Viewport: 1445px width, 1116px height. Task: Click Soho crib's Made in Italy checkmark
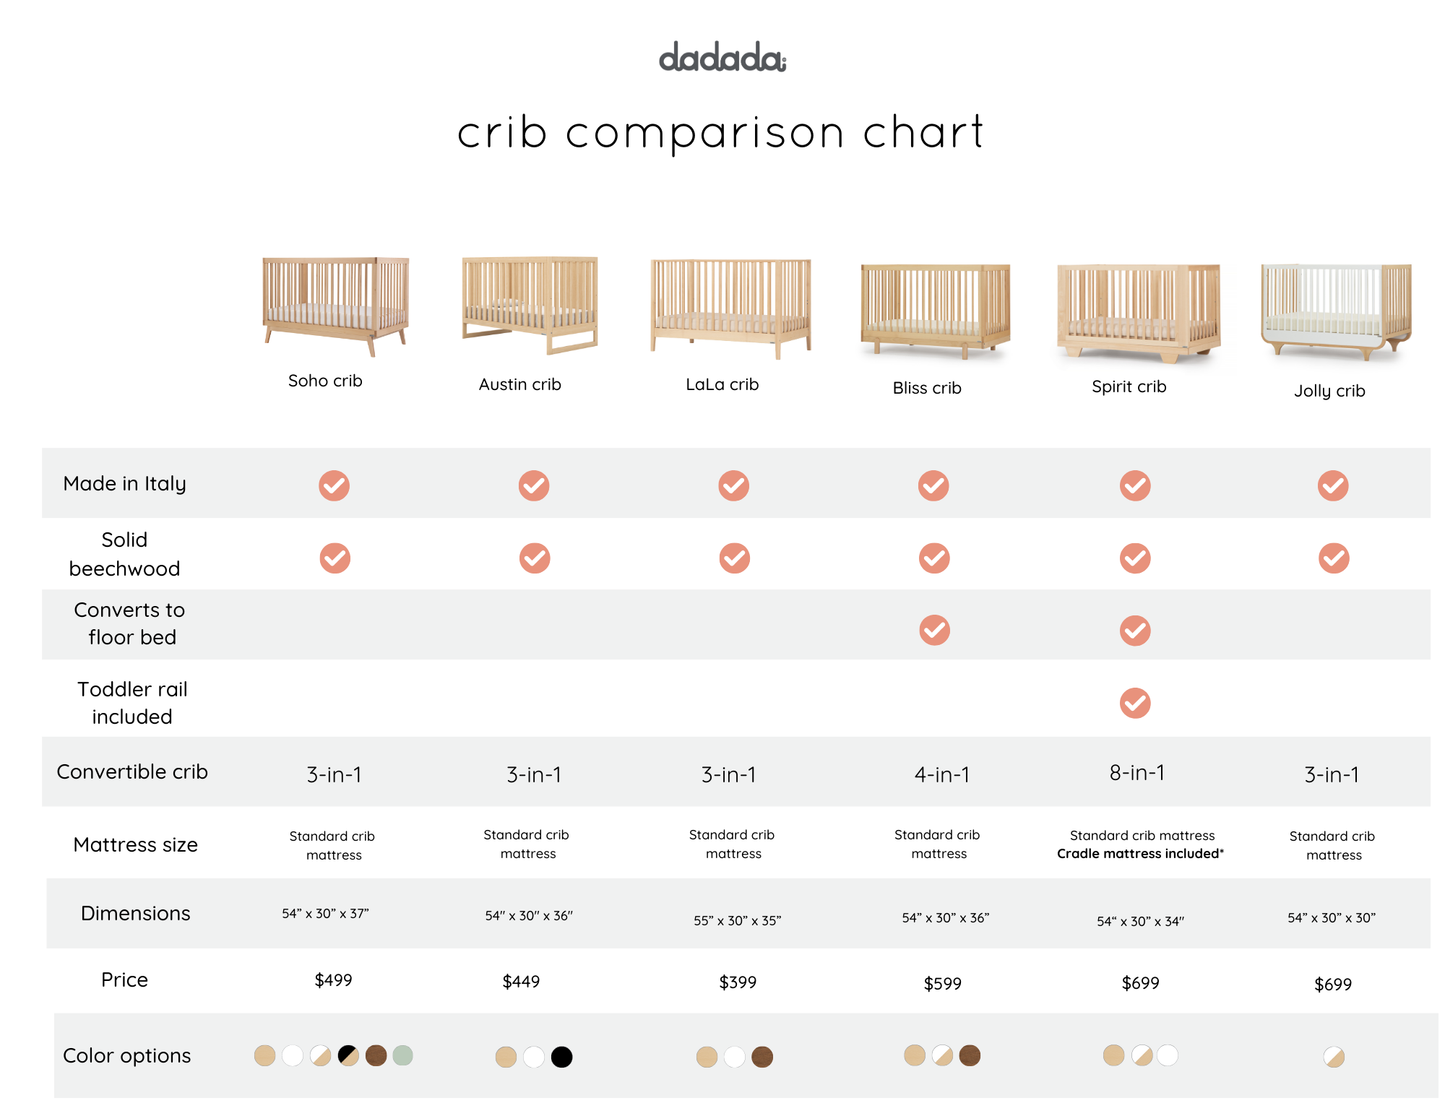click(x=334, y=485)
